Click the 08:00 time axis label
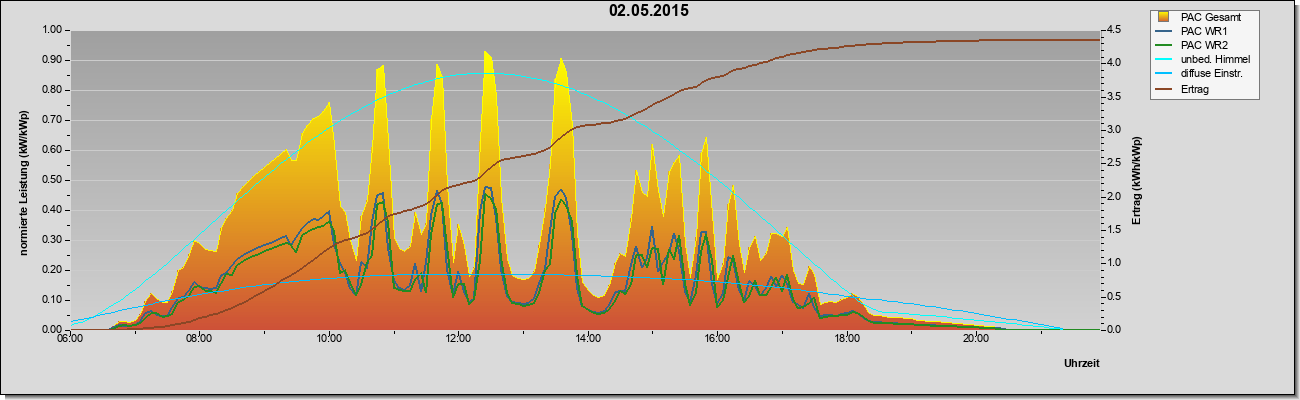Viewport: 1300px width, 400px height. tap(199, 340)
